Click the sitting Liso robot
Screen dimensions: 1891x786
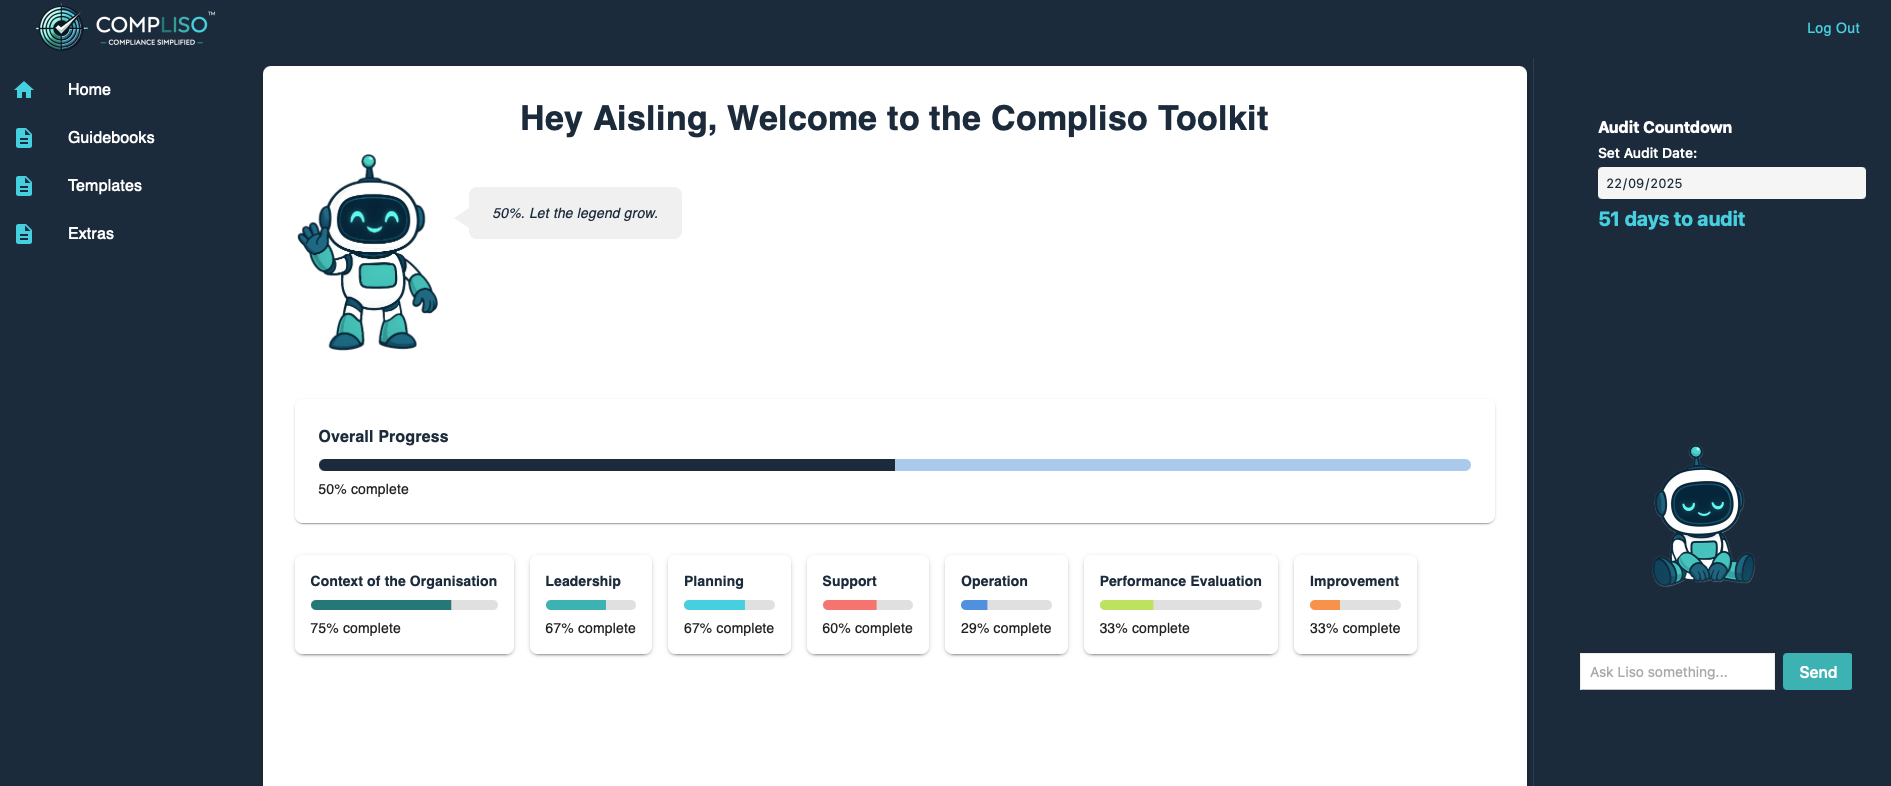click(1703, 517)
